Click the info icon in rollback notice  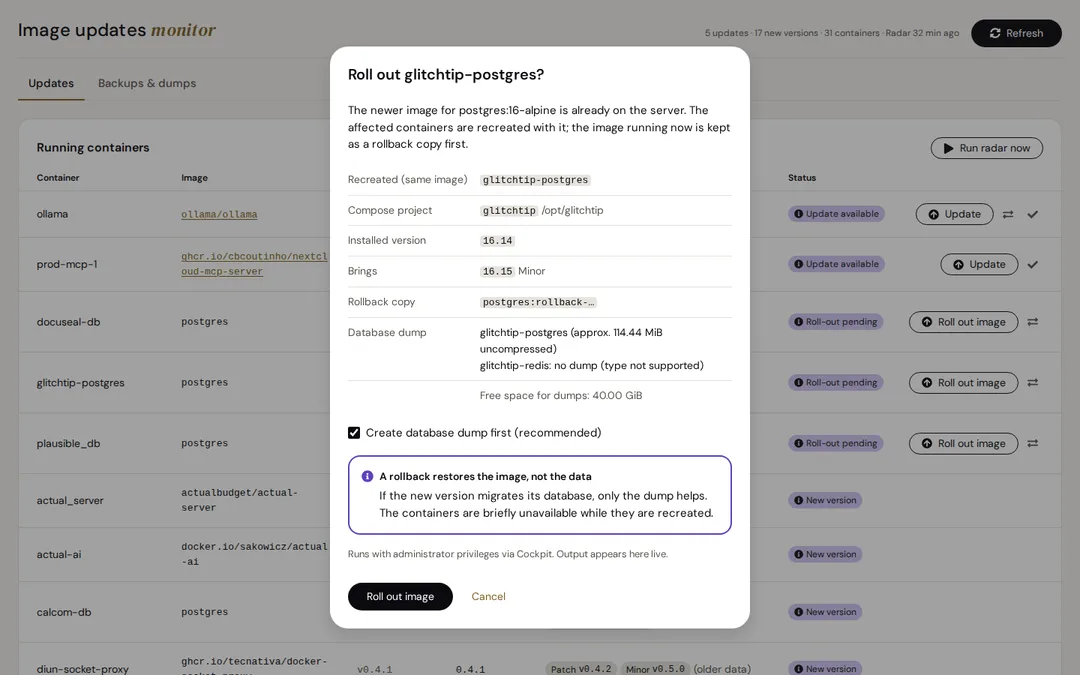[x=367, y=476]
